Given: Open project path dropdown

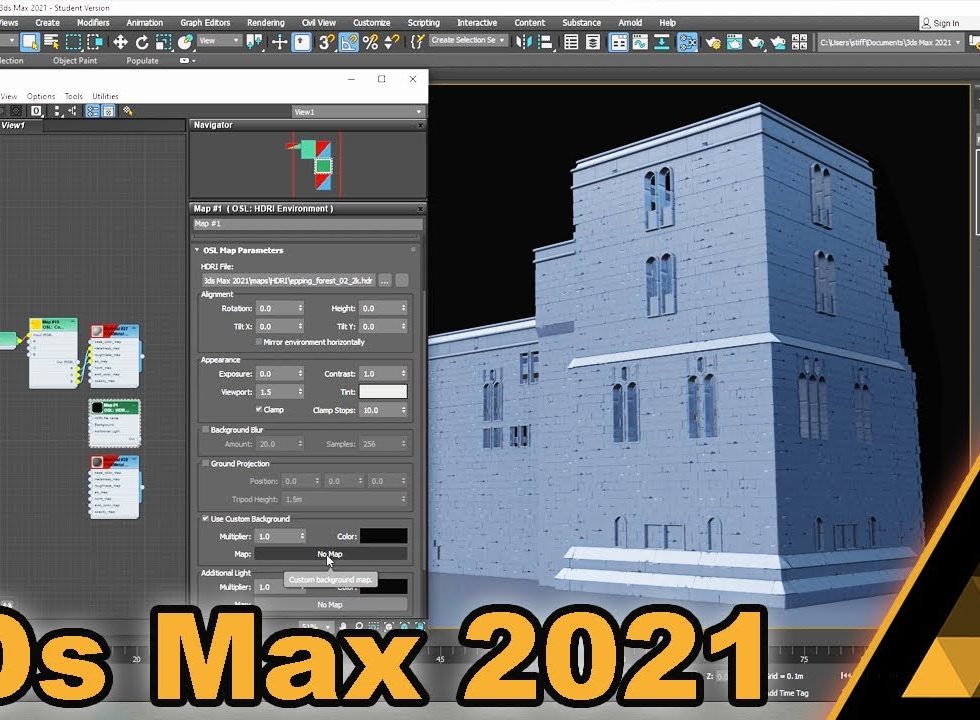Looking at the screenshot, I should click(x=890, y=42).
